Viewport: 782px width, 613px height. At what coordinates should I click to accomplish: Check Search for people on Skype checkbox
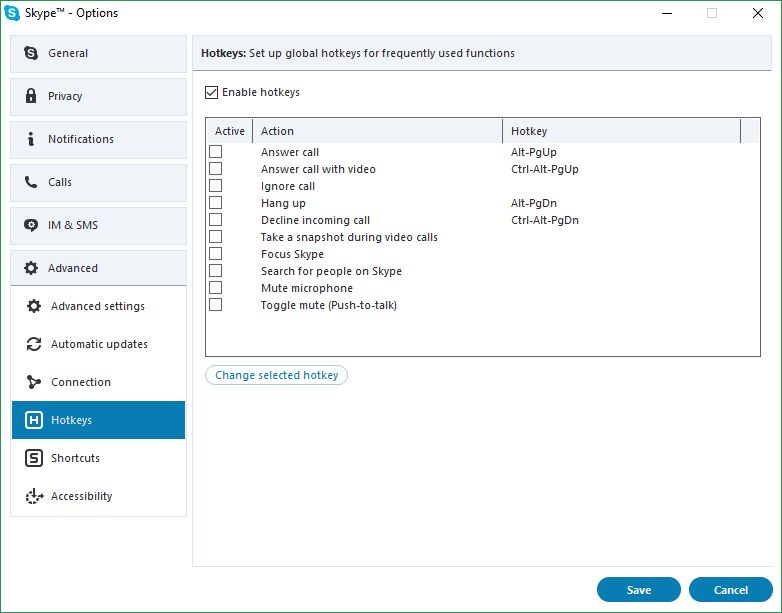215,270
